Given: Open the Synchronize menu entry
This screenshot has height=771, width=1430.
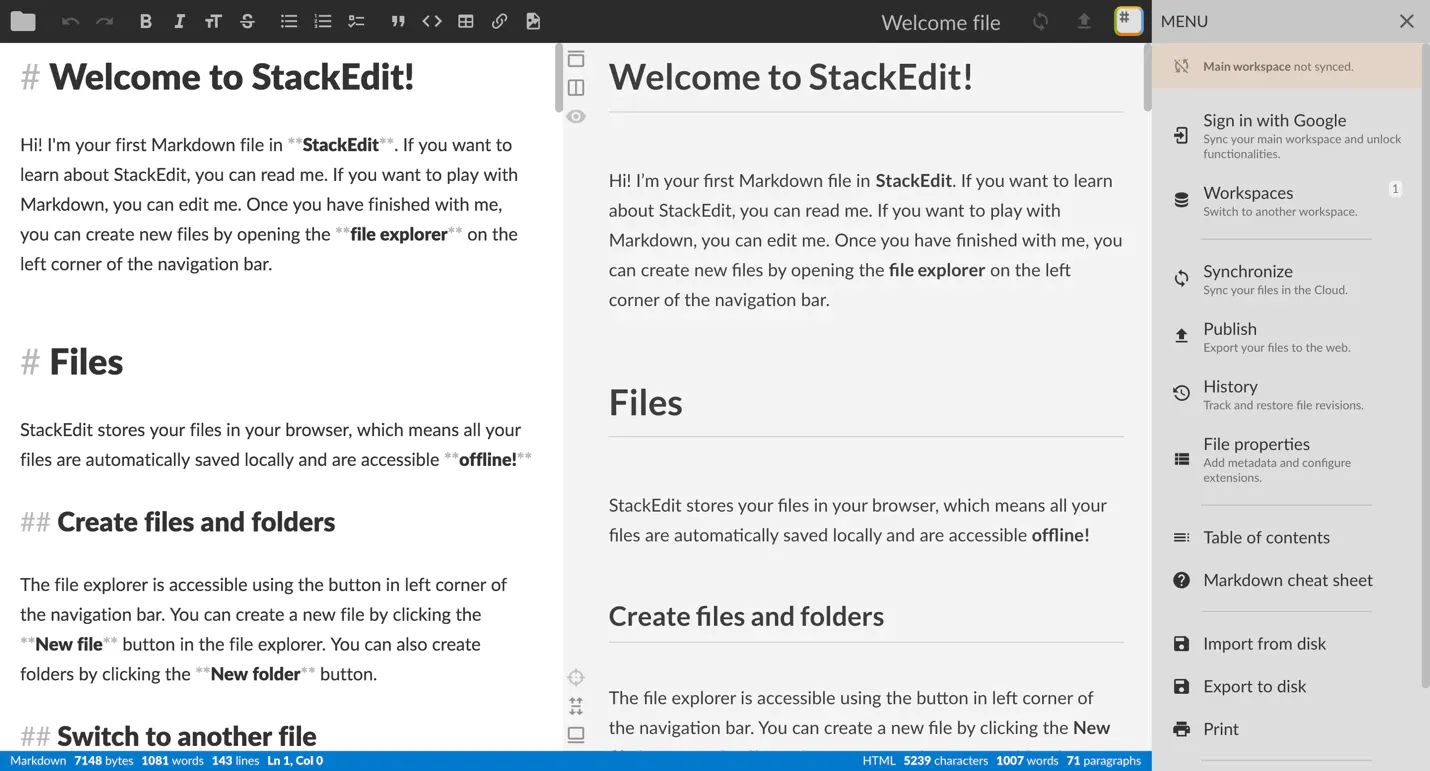Looking at the screenshot, I should 1287,279.
